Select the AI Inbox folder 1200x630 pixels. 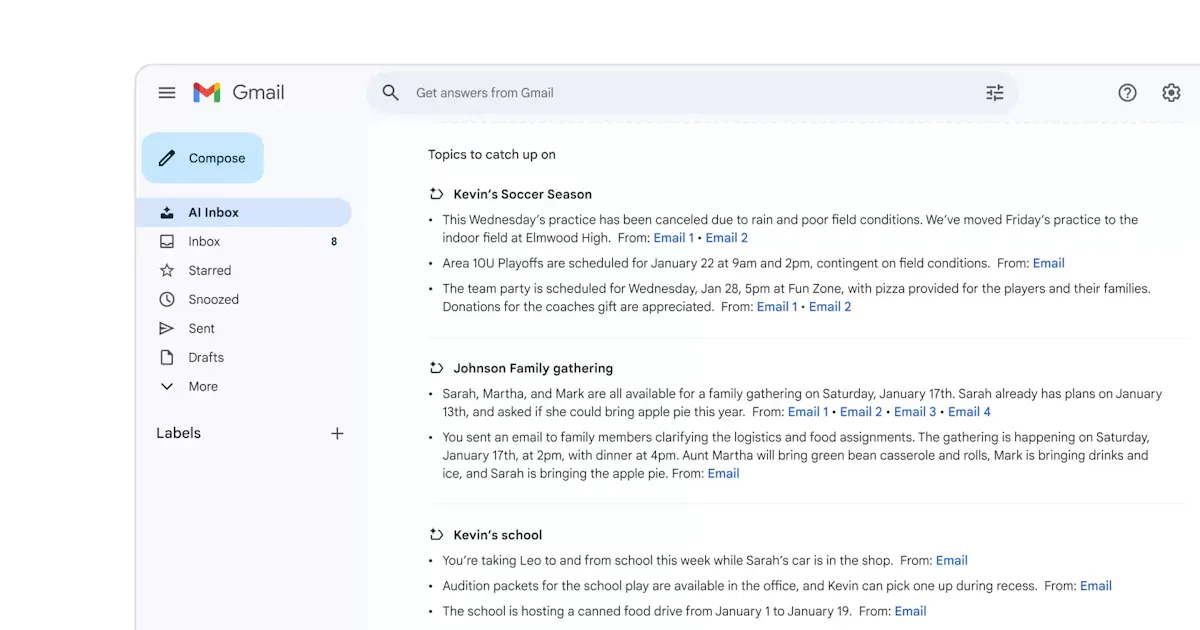[x=244, y=213]
